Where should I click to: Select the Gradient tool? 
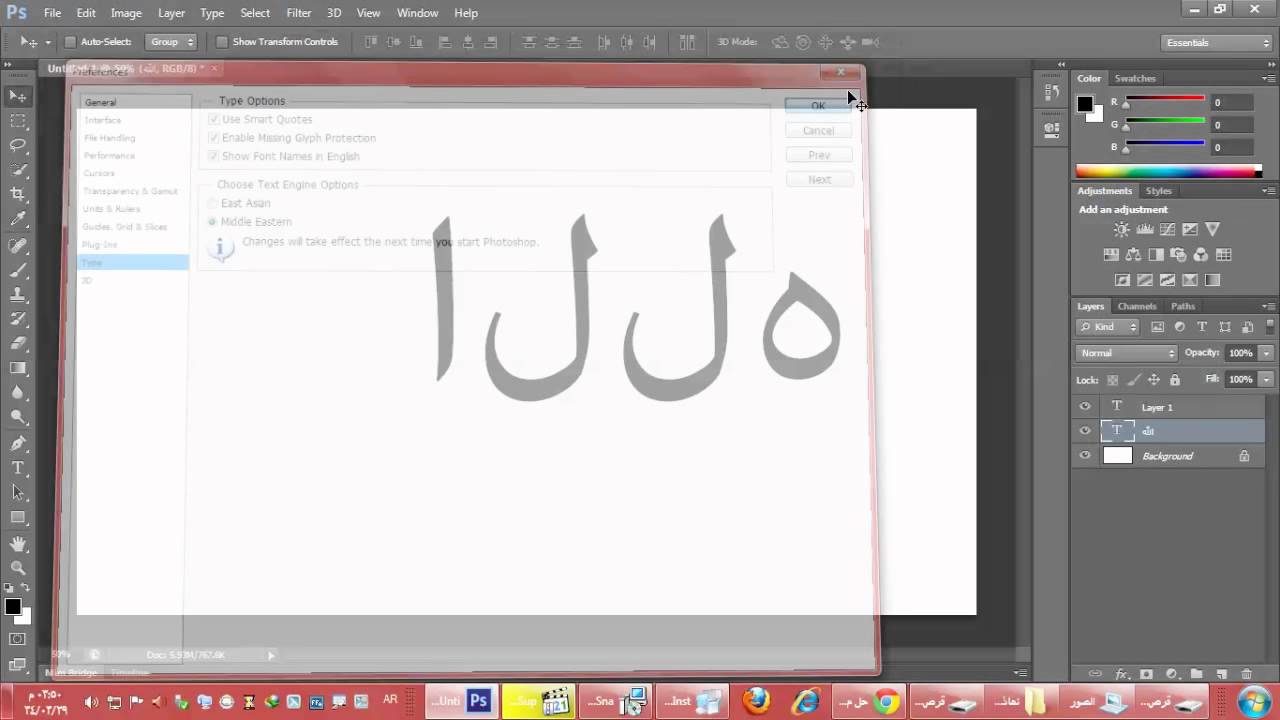pos(18,369)
